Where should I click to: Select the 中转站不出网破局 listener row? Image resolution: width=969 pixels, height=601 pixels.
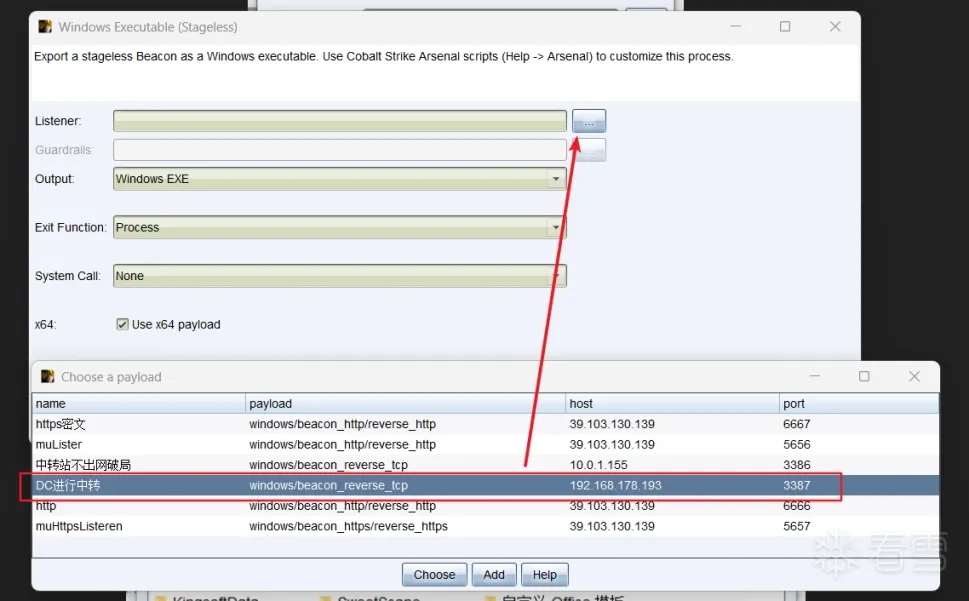[x=485, y=465]
